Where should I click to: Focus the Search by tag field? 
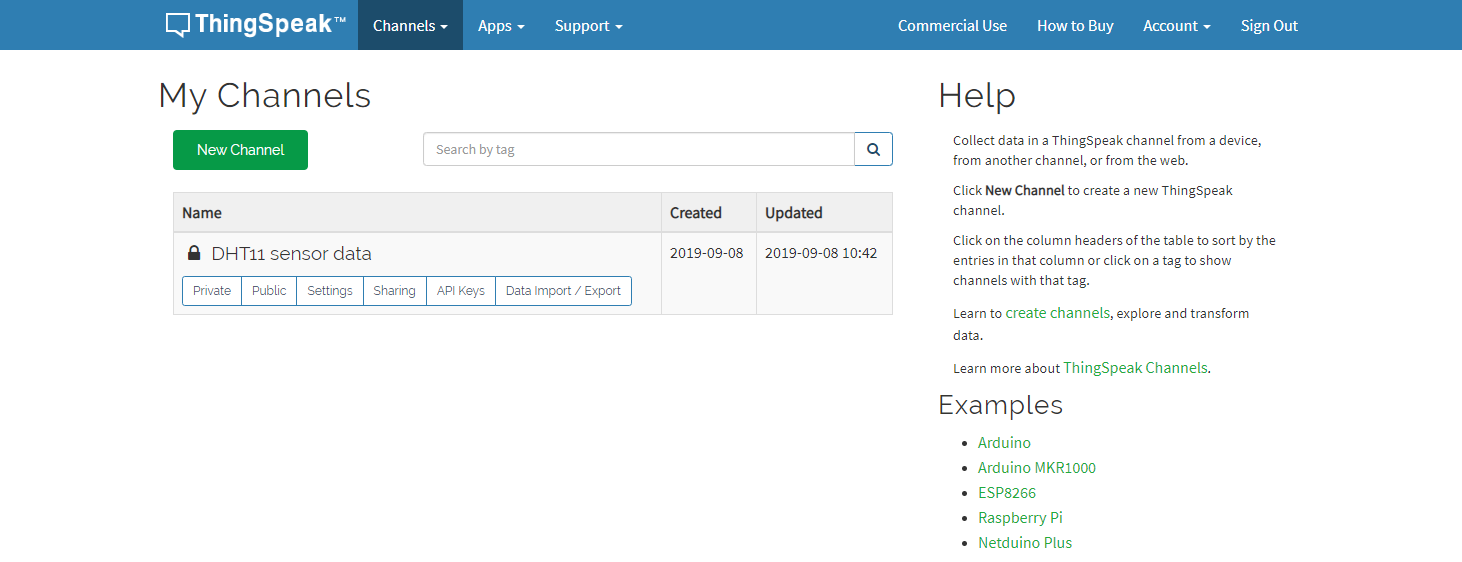click(x=638, y=149)
